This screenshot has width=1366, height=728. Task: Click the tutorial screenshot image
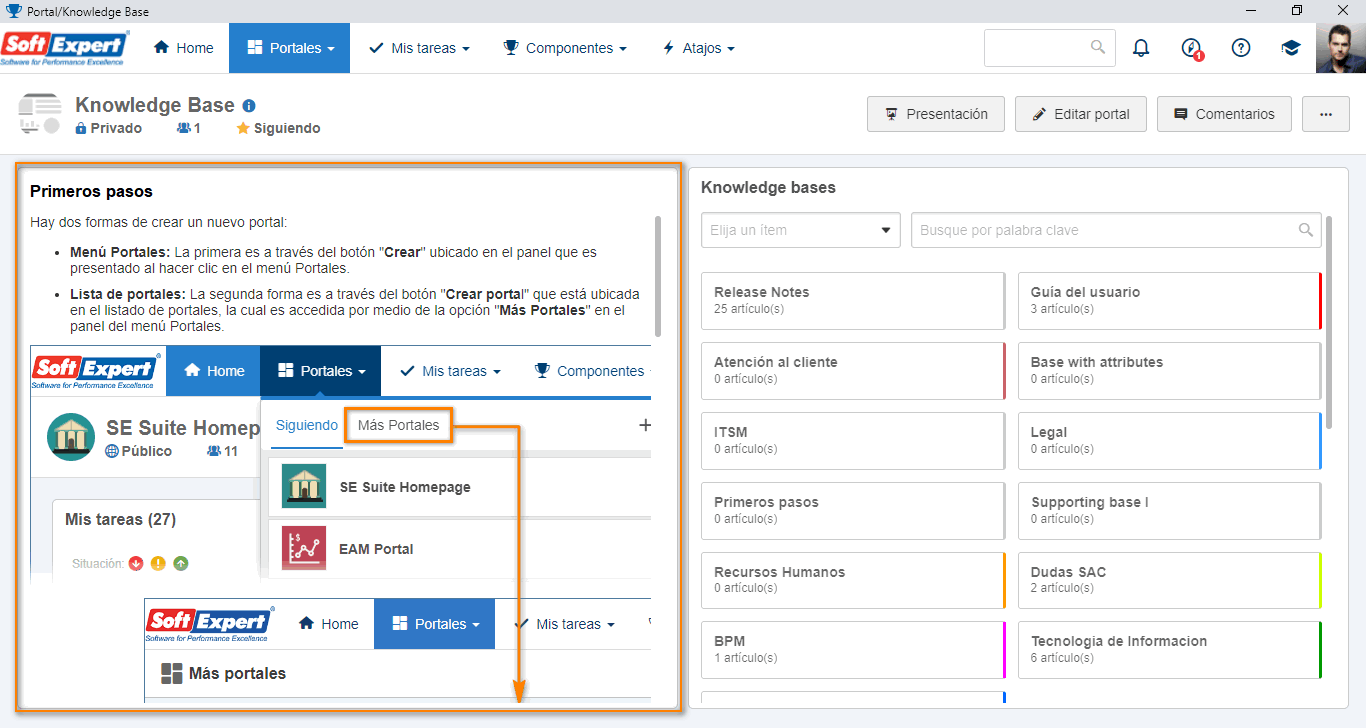pyautogui.click(x=340, y=524)
